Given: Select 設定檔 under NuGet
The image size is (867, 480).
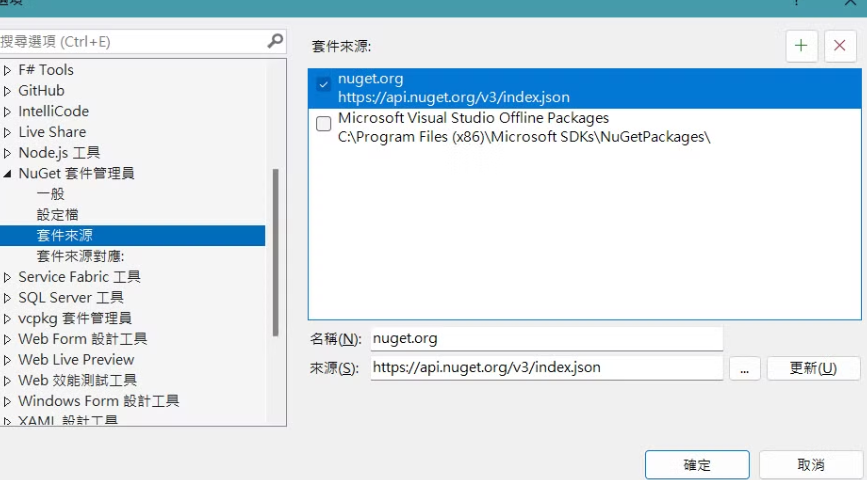Looking at the screenshot, I should point(58,215).
